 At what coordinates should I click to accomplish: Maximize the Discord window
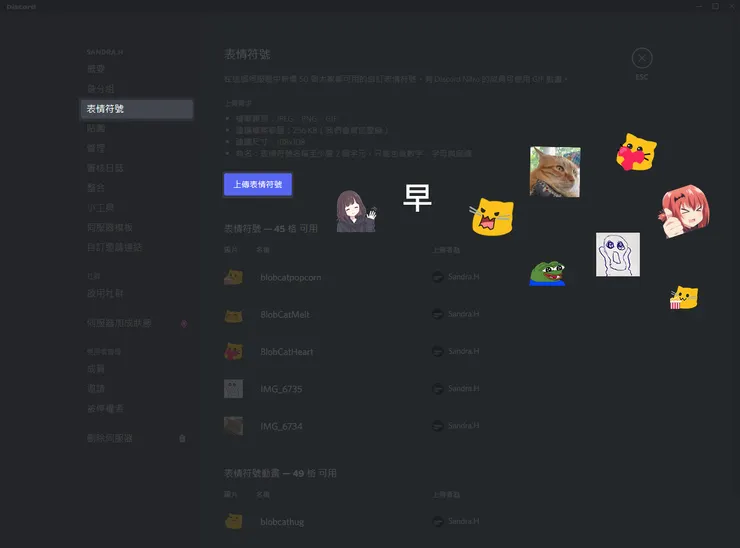click(715, 6)
